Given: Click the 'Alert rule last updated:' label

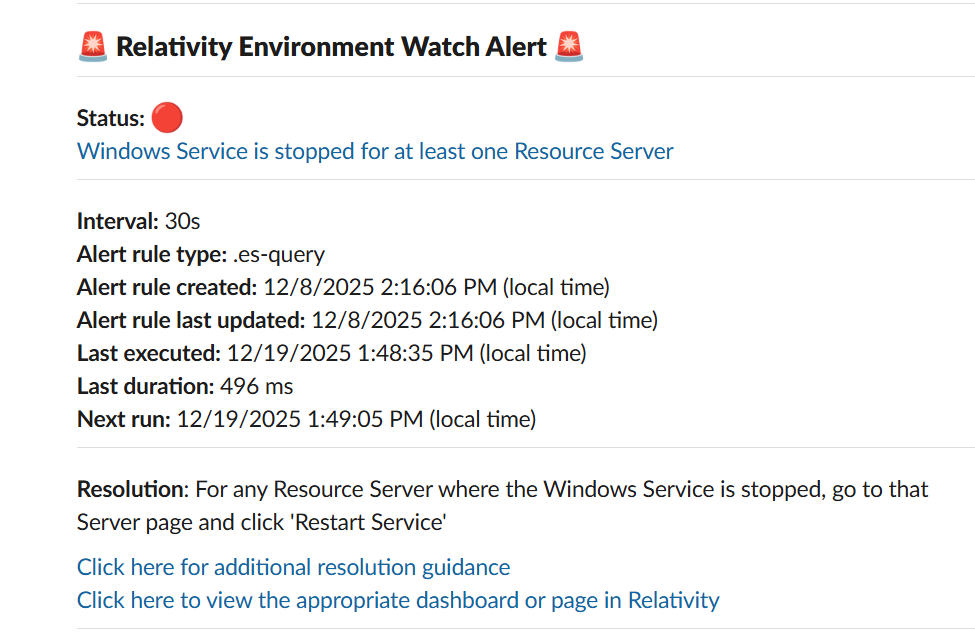Looking at the screenshot, I should click(191, 320).
